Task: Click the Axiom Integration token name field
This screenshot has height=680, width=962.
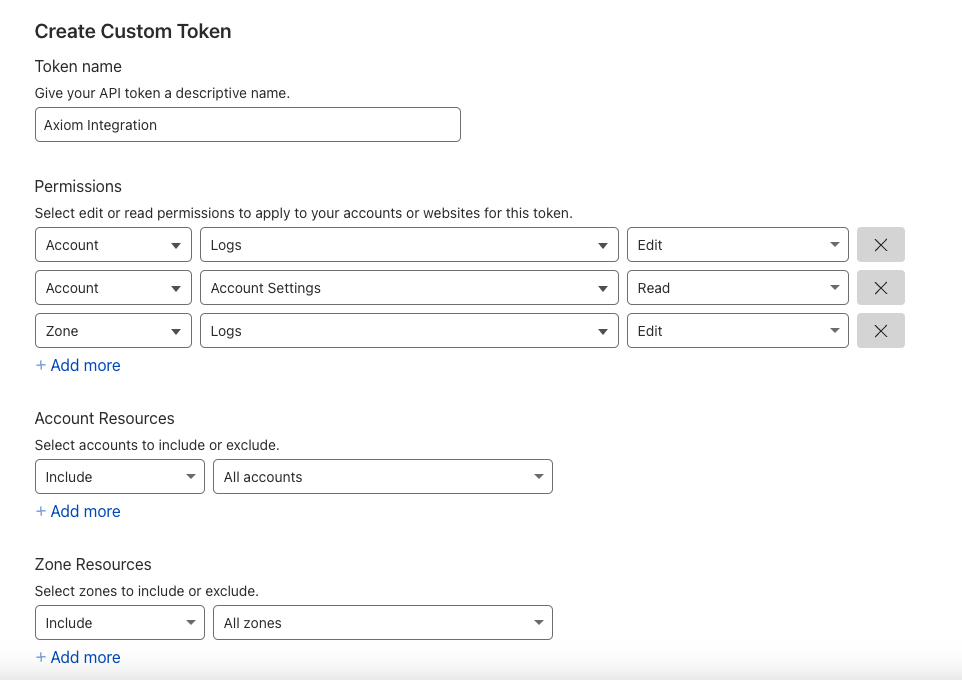Action: (x=248, y=125)
